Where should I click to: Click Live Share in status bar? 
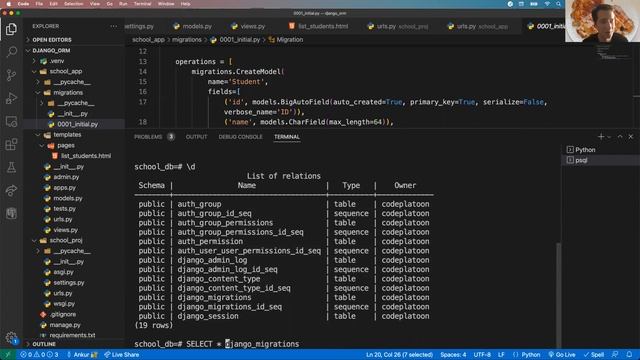pyautogui.click(x=122, y=355)
